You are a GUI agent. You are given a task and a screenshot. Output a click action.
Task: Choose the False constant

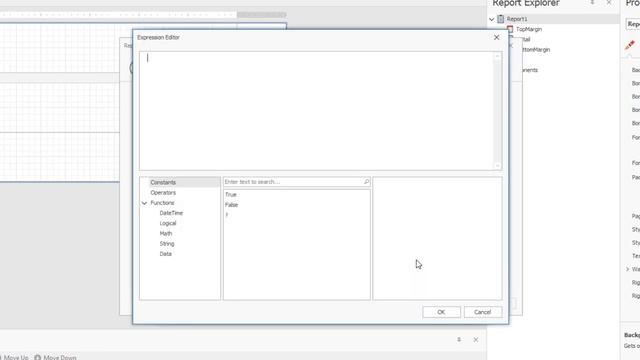click(231, 205)
